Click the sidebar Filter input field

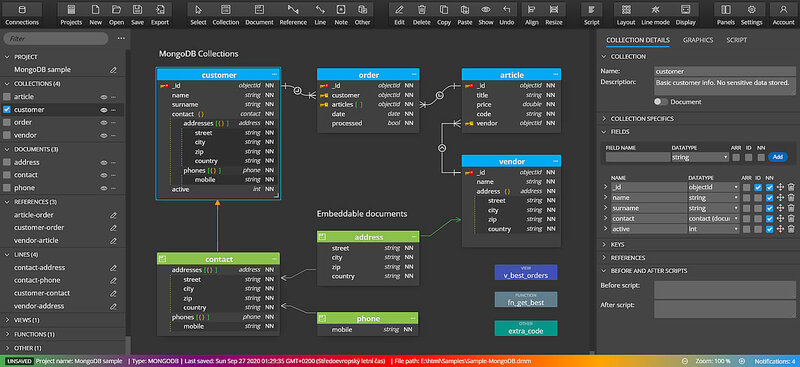coord(56,38)
